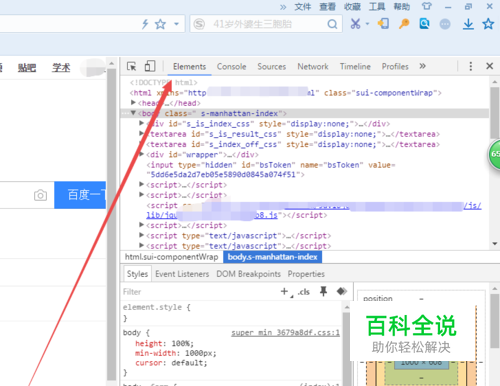Open the 收藏 menu
500x386 pixels.
click(x=352, y=7)
